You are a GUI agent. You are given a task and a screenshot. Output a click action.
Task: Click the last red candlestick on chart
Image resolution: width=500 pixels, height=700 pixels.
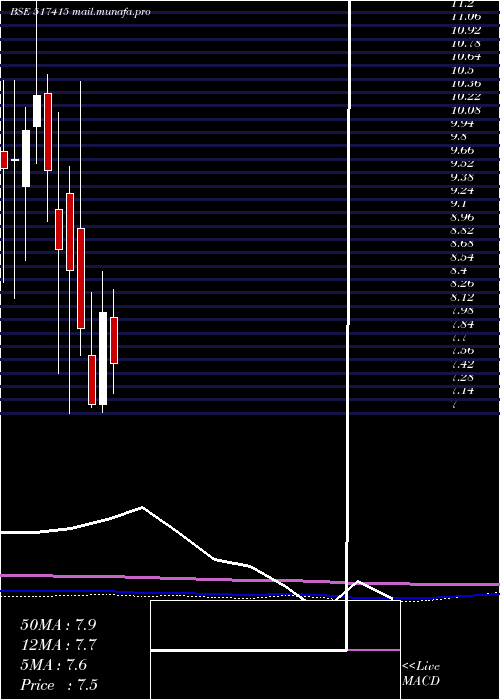pyautogui.click(x=114, y=340)
